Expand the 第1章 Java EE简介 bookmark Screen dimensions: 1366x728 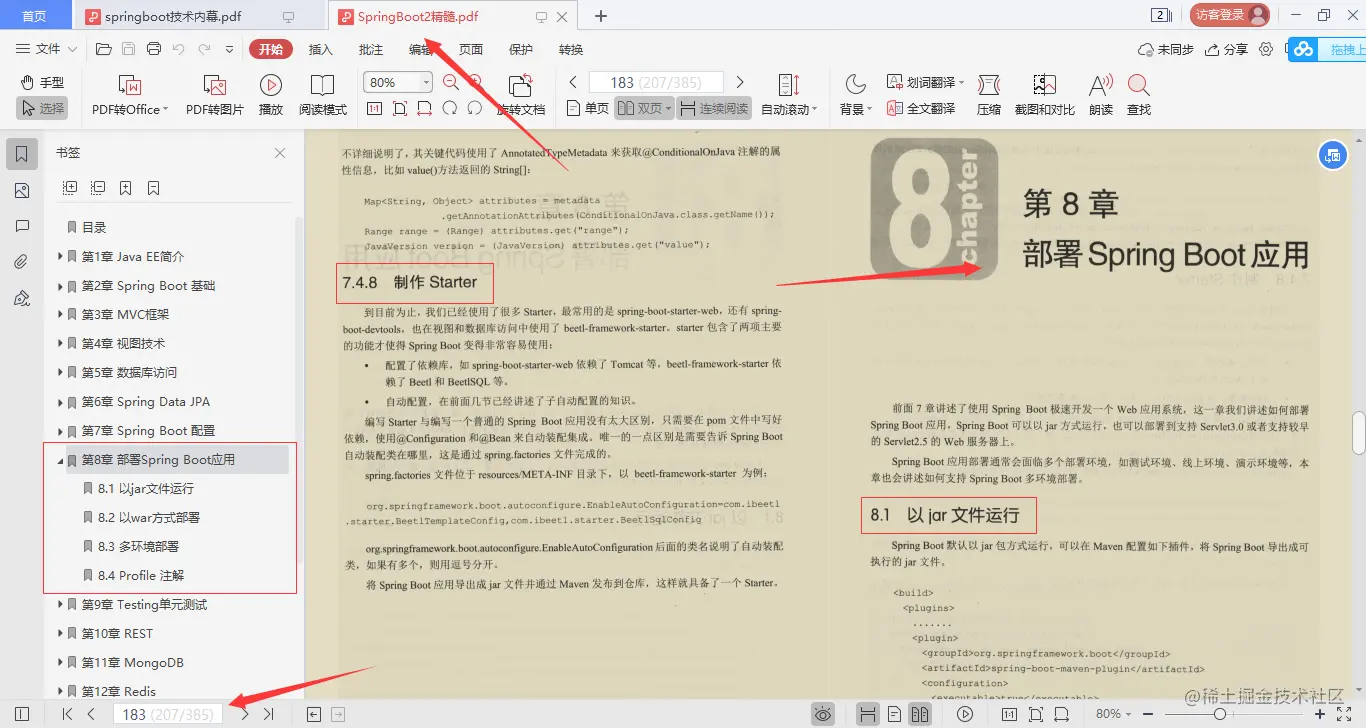(x=62, y=256)
